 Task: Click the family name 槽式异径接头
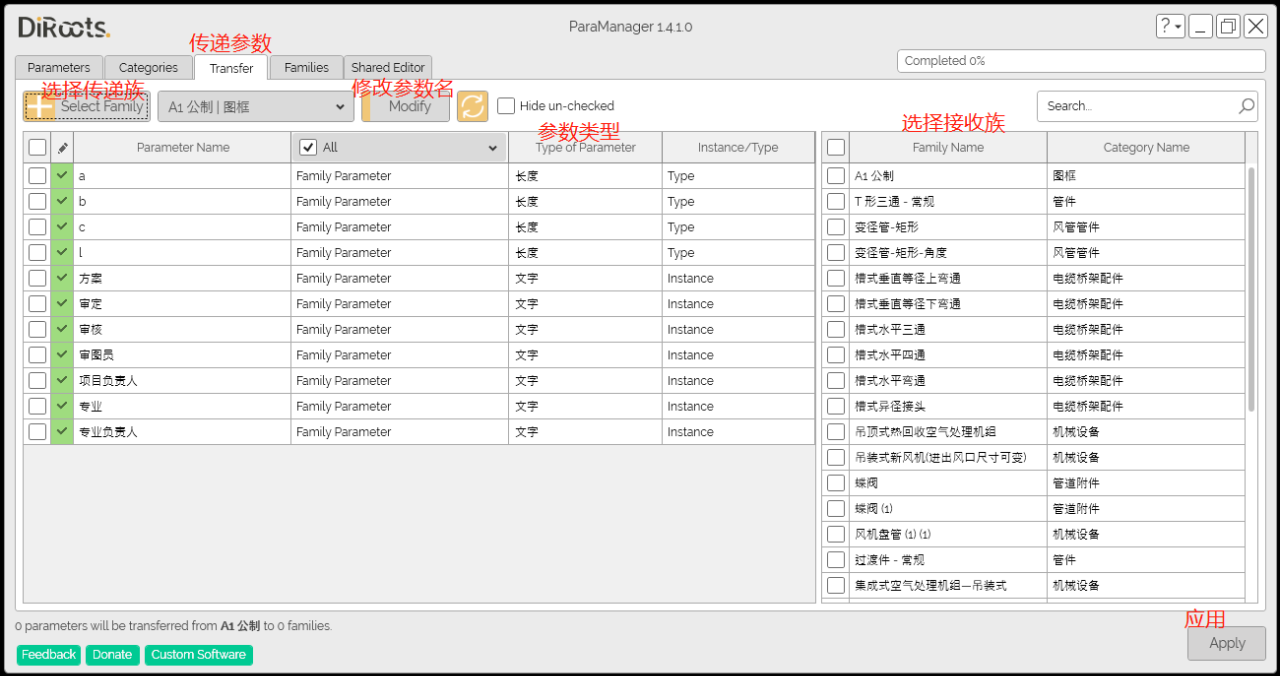(890, 407)
